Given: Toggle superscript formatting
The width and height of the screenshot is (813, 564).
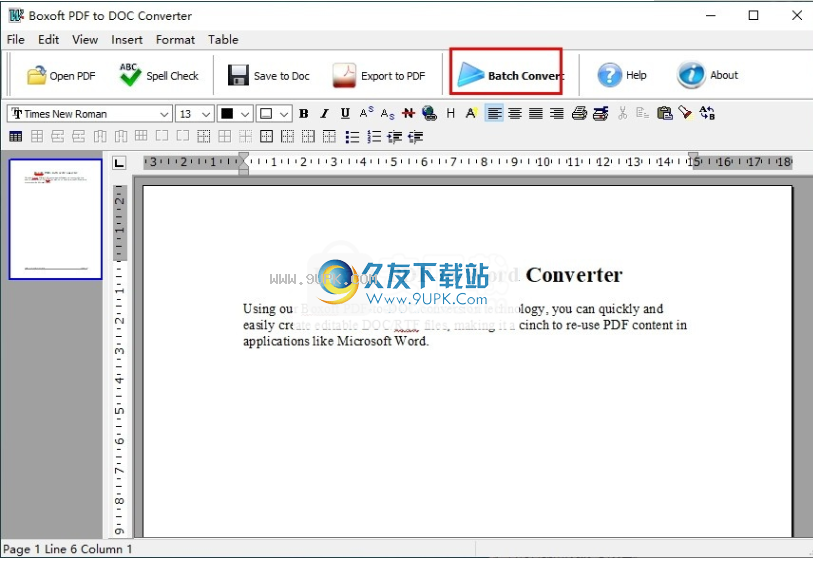Looking at the screenshot, I should [367, 113].
